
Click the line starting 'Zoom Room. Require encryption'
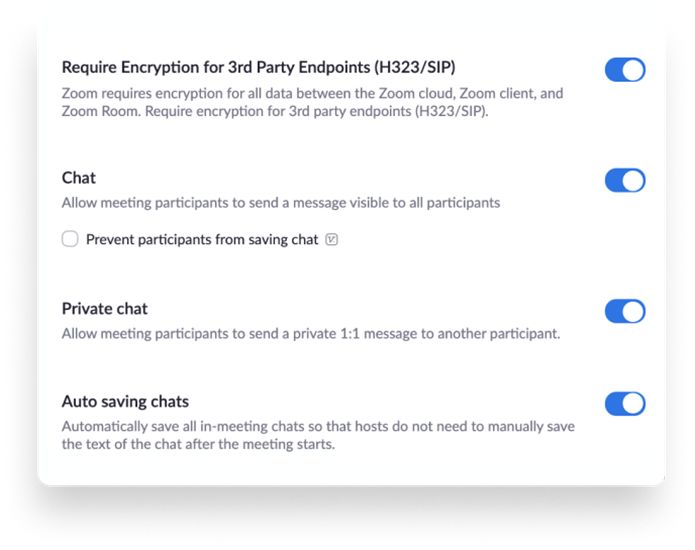[275, 111]
